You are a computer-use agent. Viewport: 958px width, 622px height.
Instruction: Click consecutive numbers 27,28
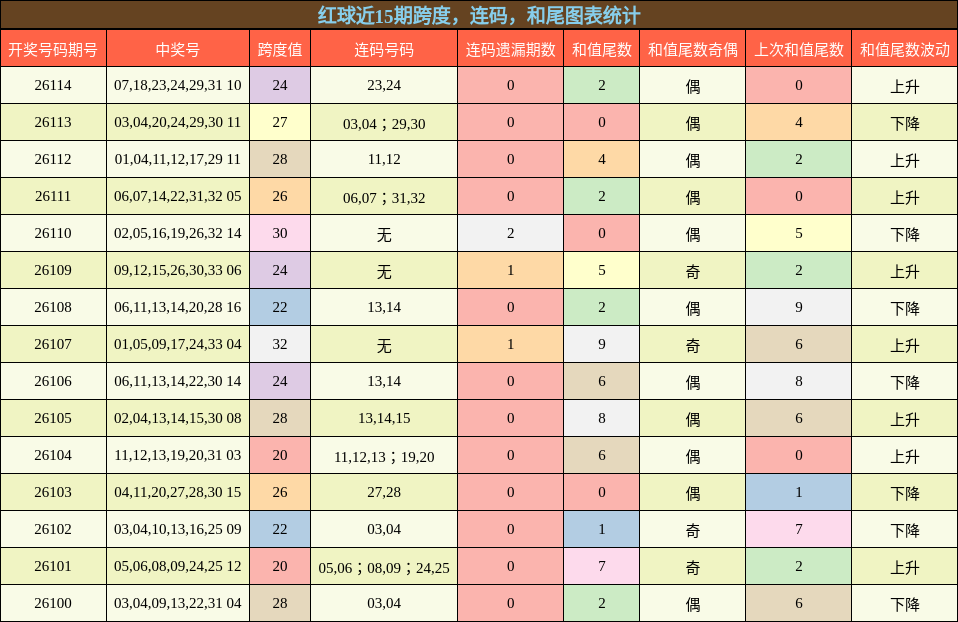[384, 492]
